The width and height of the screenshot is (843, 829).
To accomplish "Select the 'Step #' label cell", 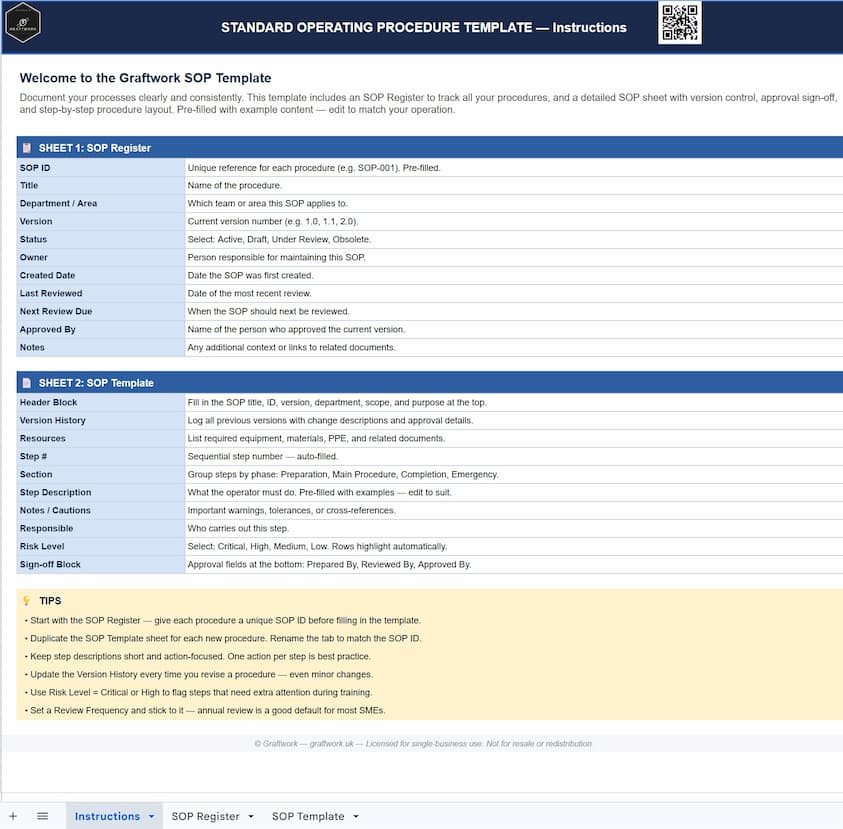I will click(x=101, y=456).
